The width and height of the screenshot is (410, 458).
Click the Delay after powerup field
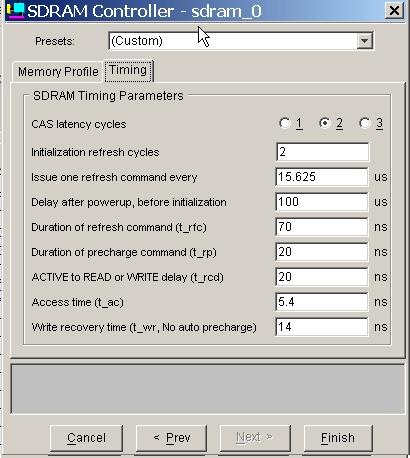click(322, 202)
